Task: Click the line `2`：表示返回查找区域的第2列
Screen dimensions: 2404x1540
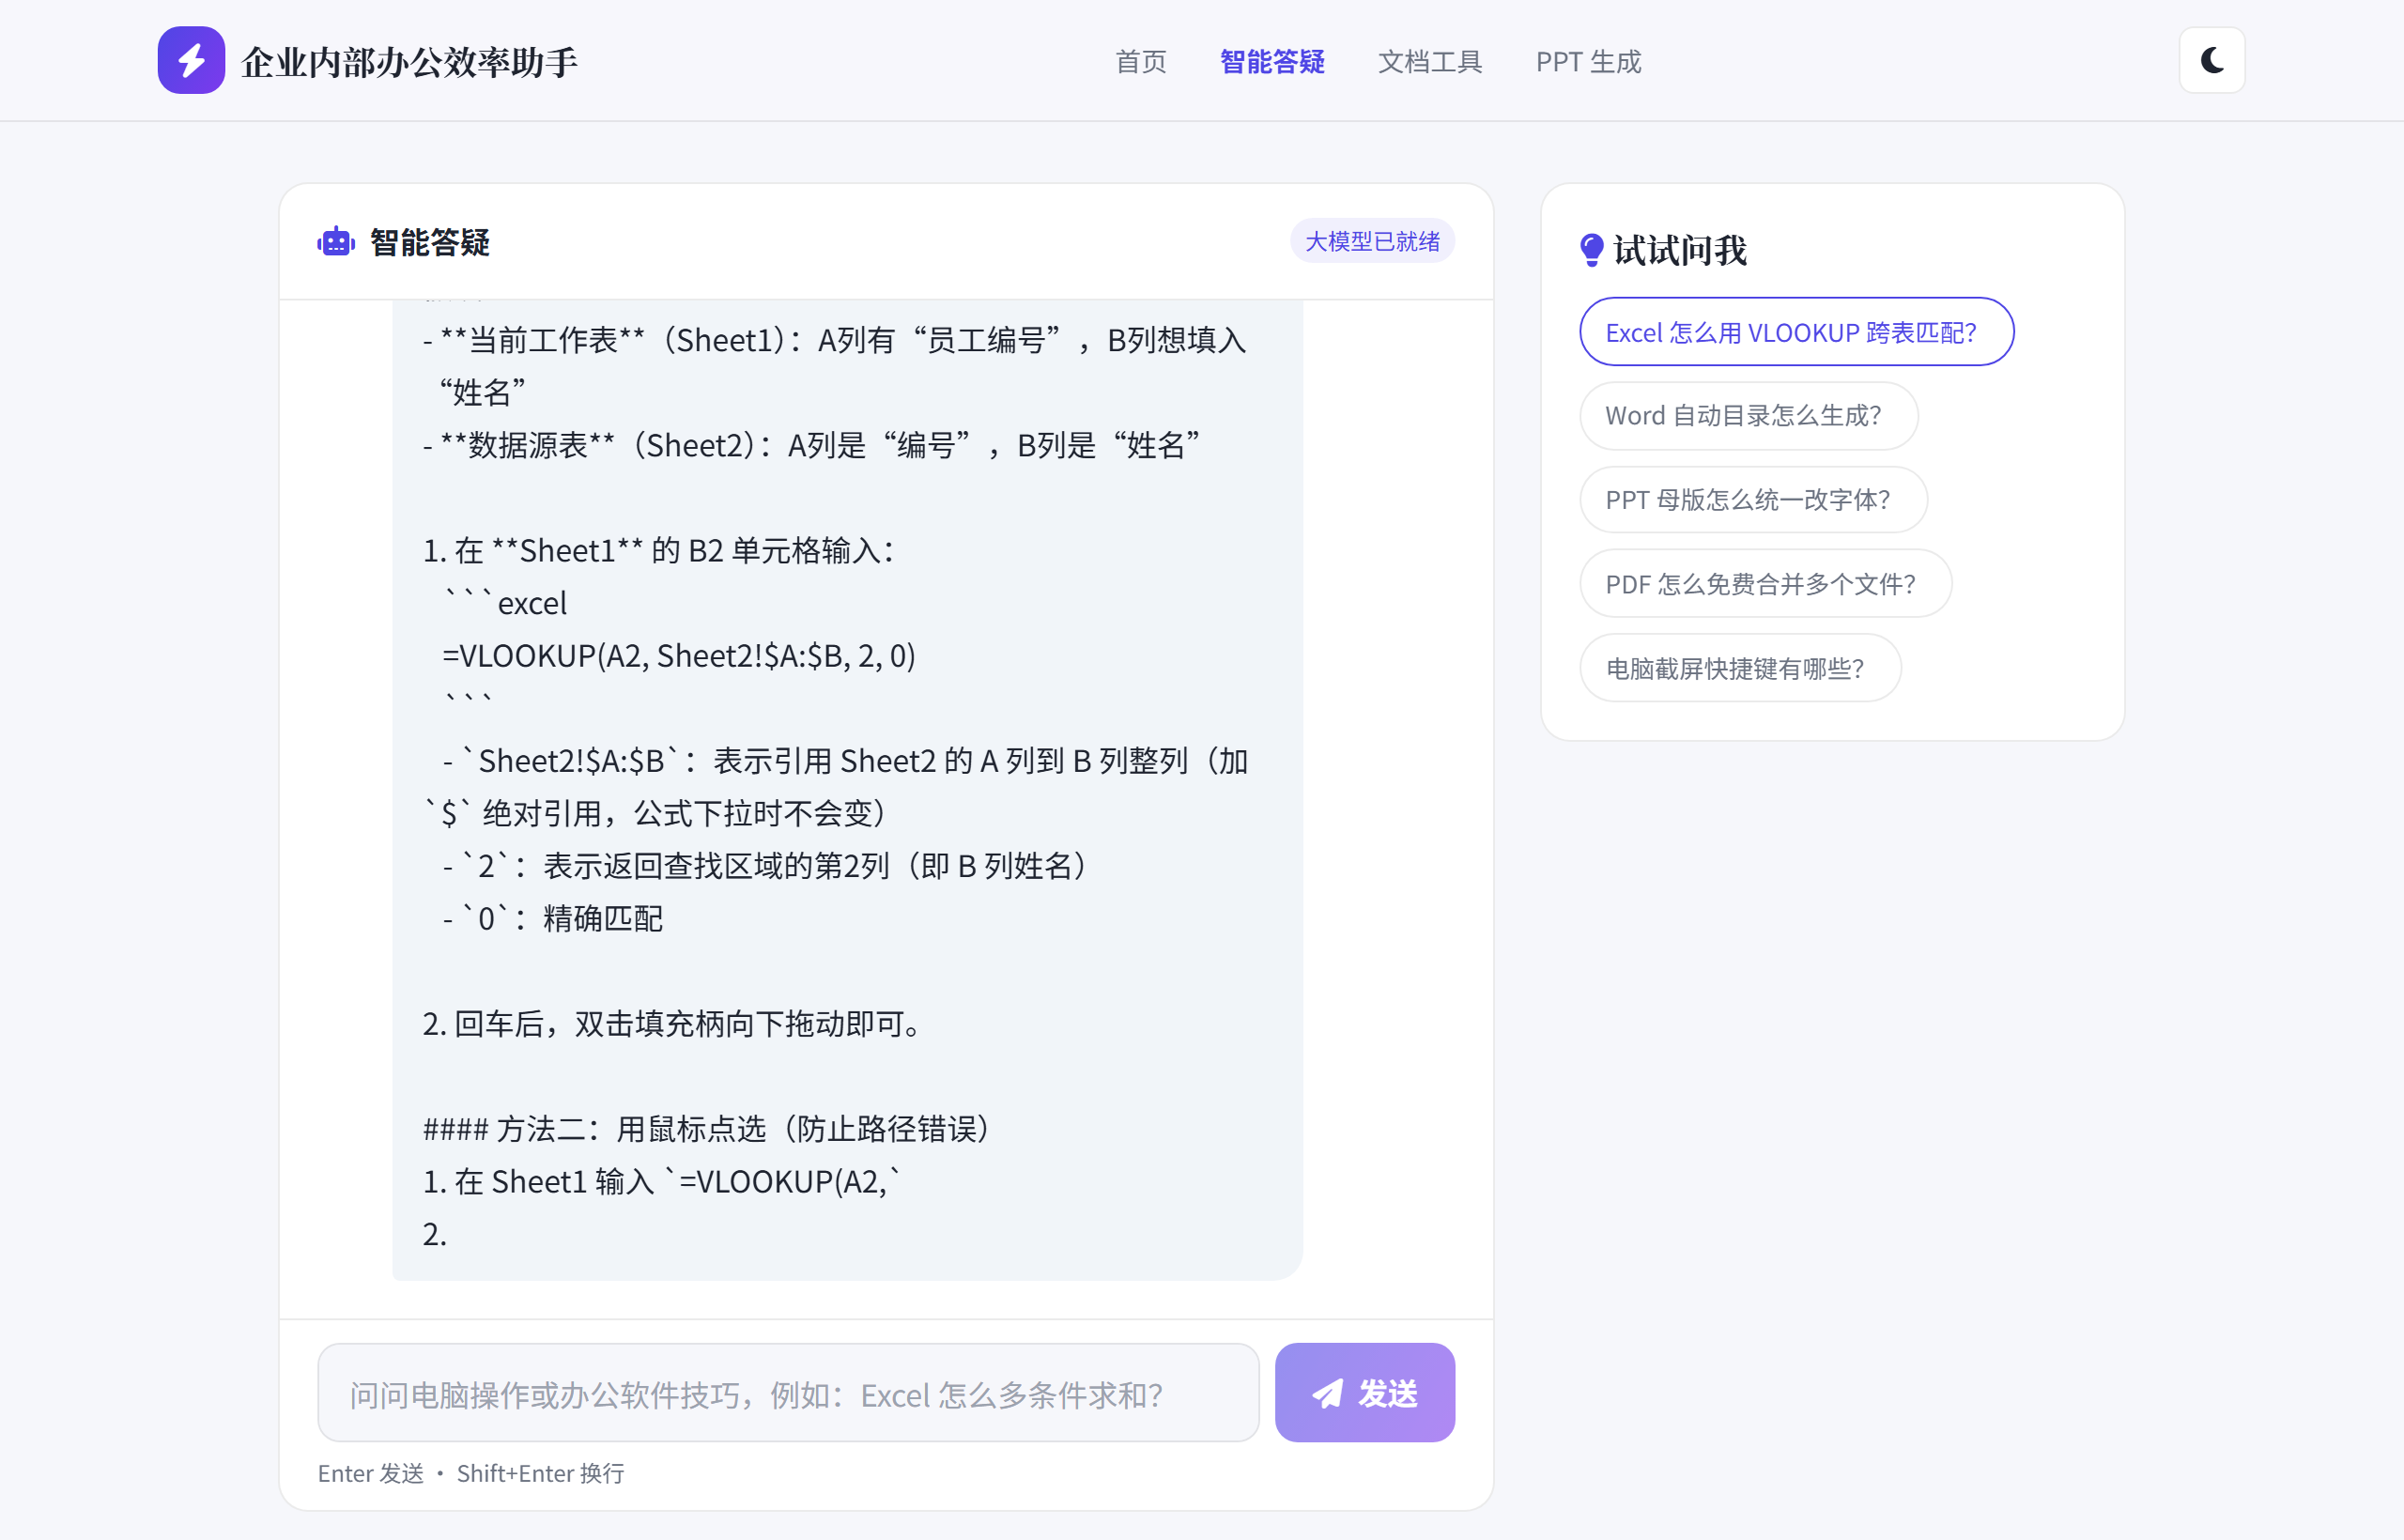Action: click(x=765, y=866)
